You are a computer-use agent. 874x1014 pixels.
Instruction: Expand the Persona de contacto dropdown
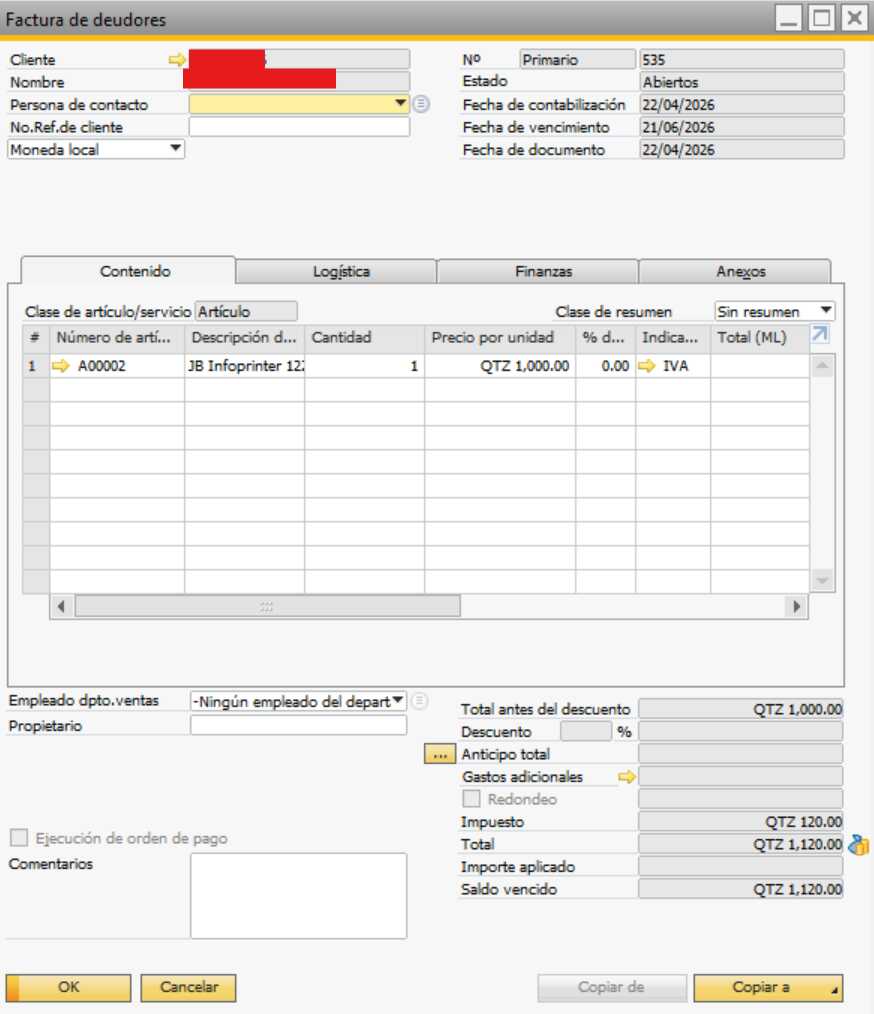pos(401,104)
